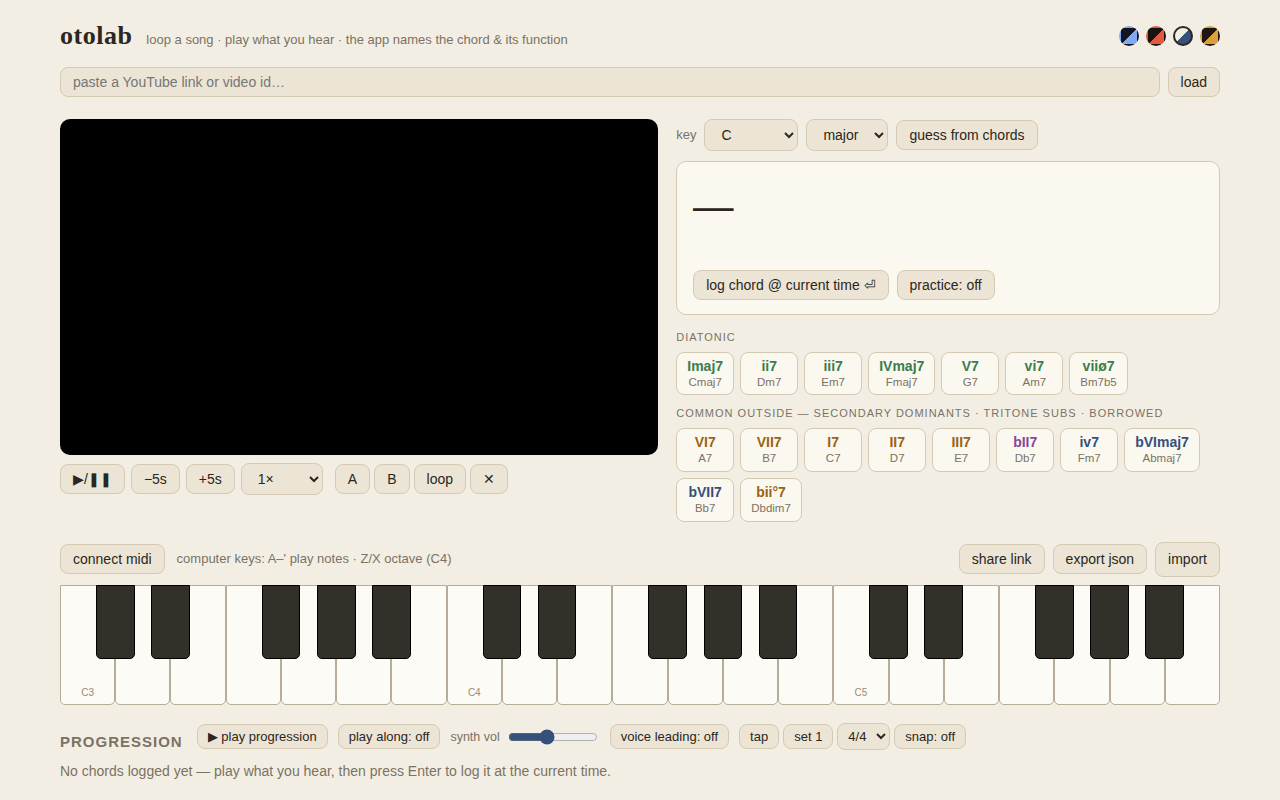The image size is (1280, 800).
Task: Select the light-and-navy theme swatch
Action: coord(1183,36)
